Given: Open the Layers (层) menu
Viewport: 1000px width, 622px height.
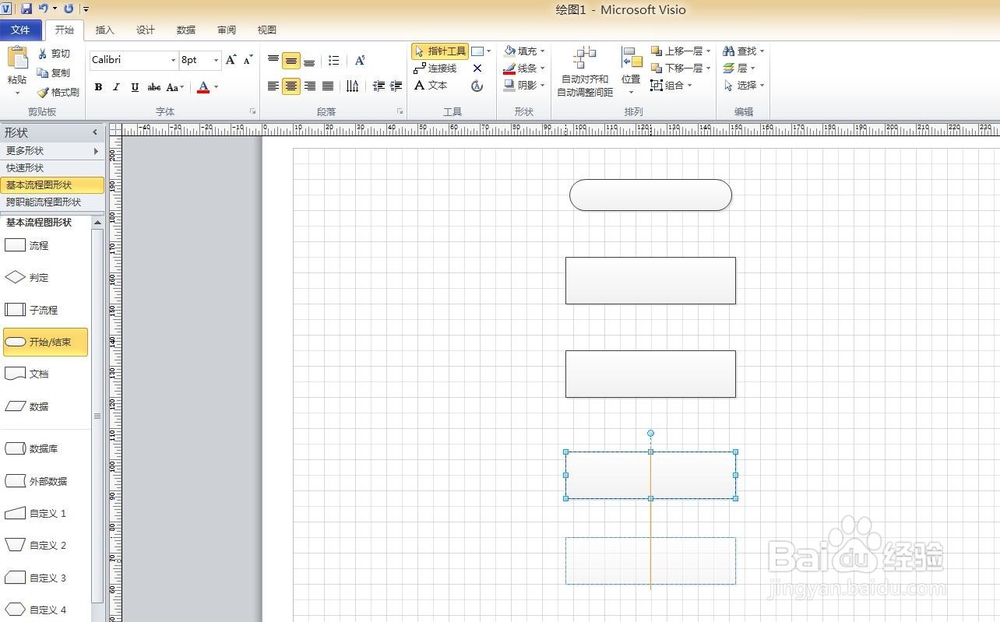Looking at the screenshot, I should pos(739,68).
